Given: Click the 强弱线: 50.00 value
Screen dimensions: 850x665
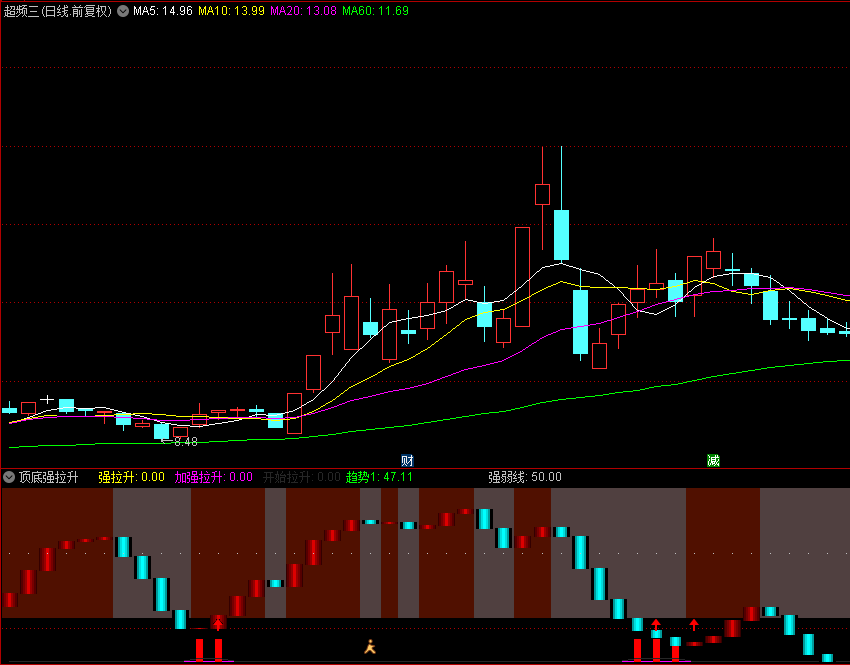Looking at the screenshot, I should 525,477.
